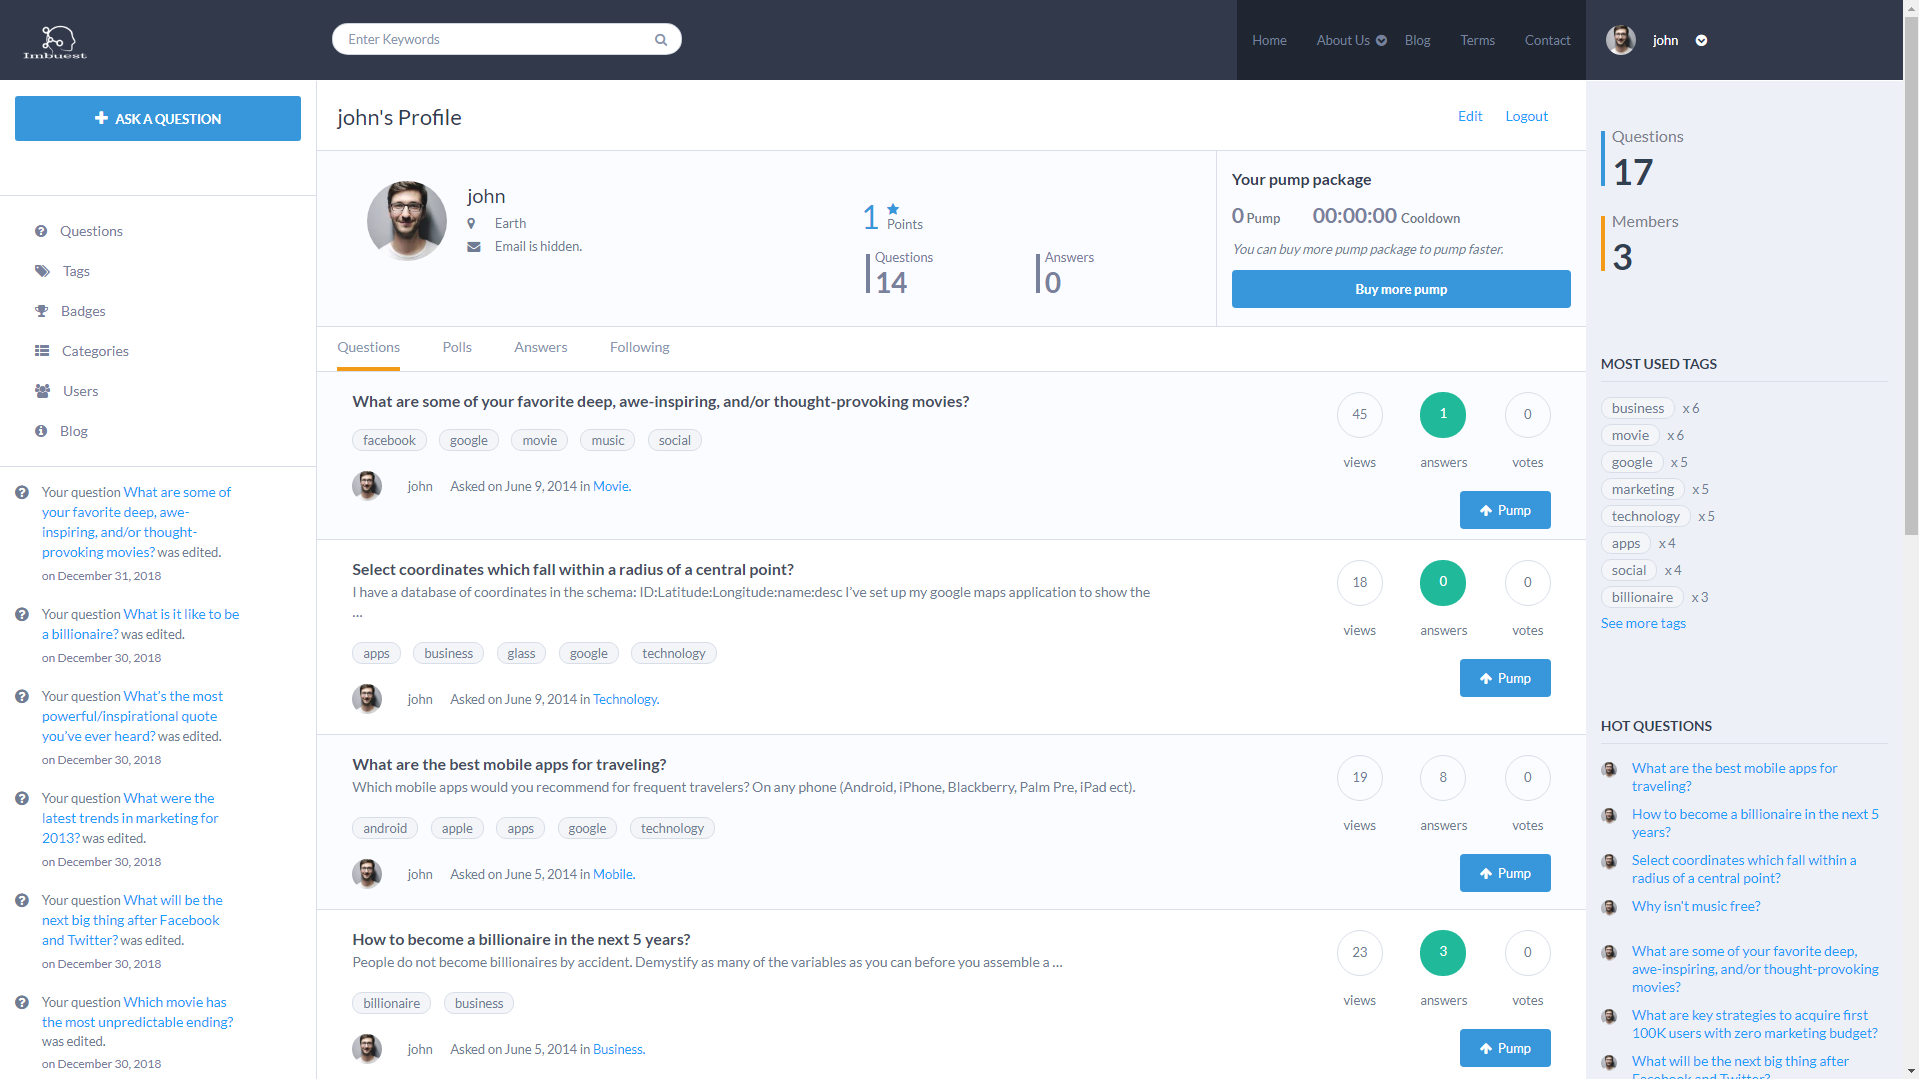1919x1079 pixels.
Task: Open hot question Why isn't music free?
Action: (x=1696, y=906)
